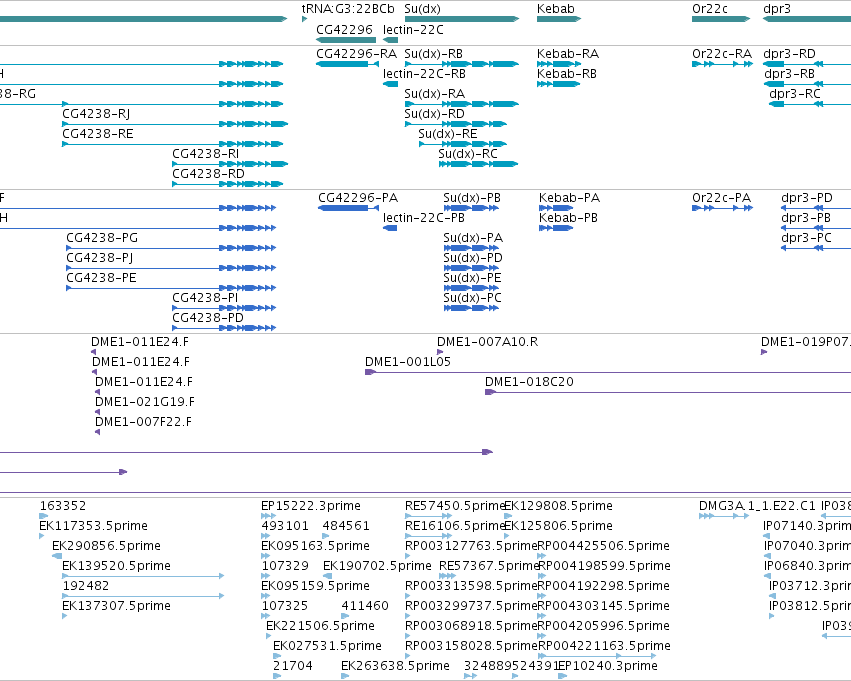Select EST EK263638.5prime

(x=345, y=676)
